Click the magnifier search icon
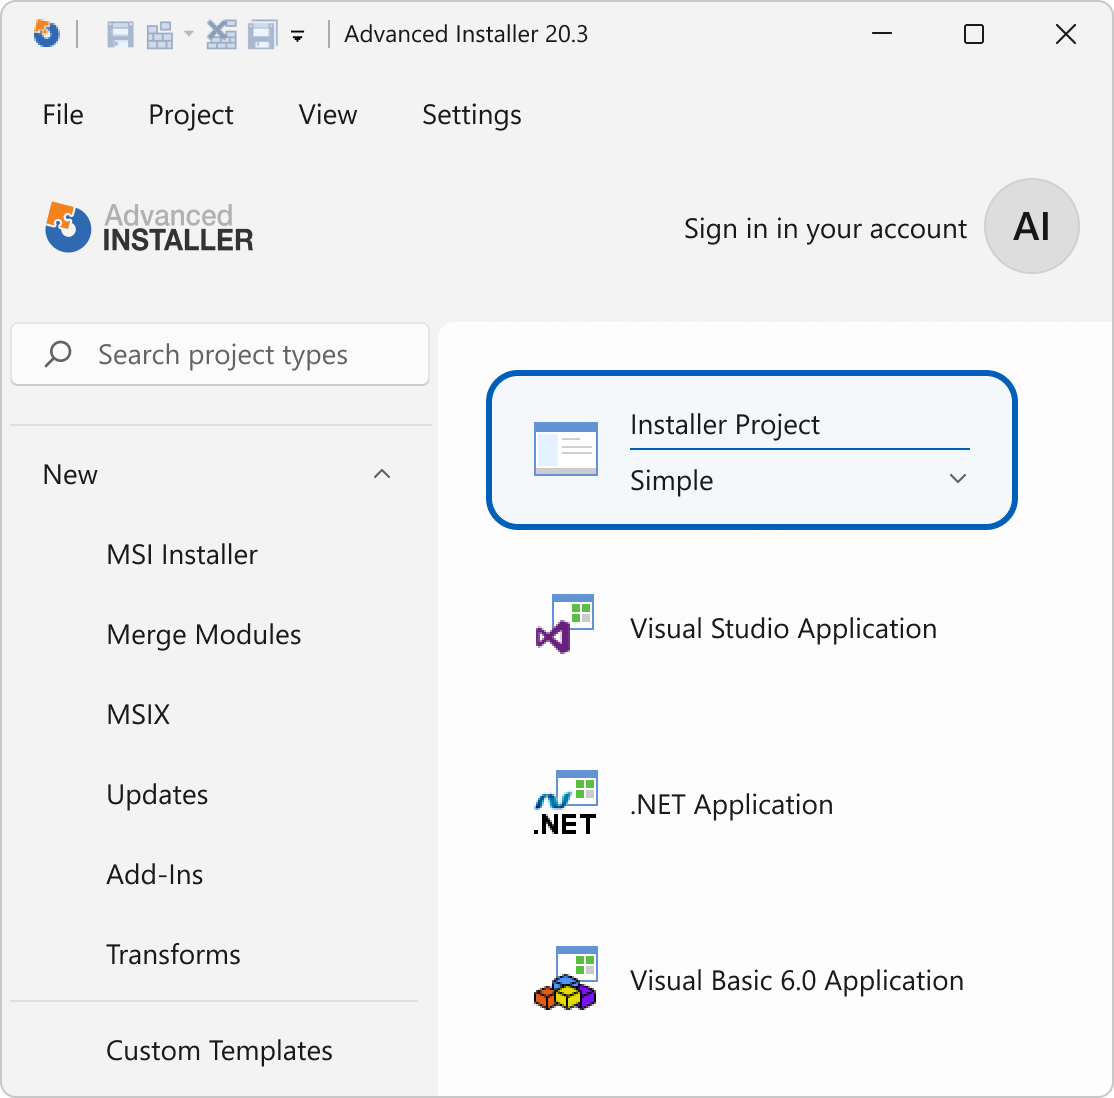The height and width of the screenshot is (1098, 1114). pos(58,354)
